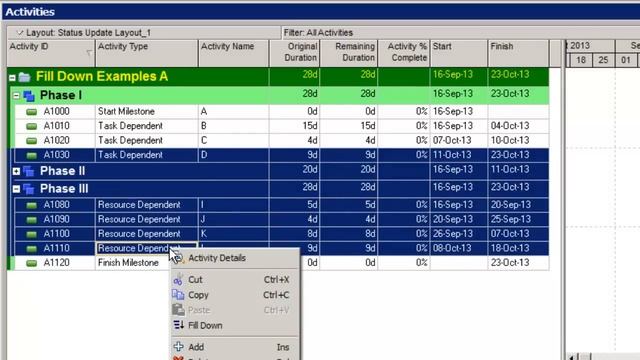Select the 15d Original Duration cell for A1010

[x=294, y=127]
